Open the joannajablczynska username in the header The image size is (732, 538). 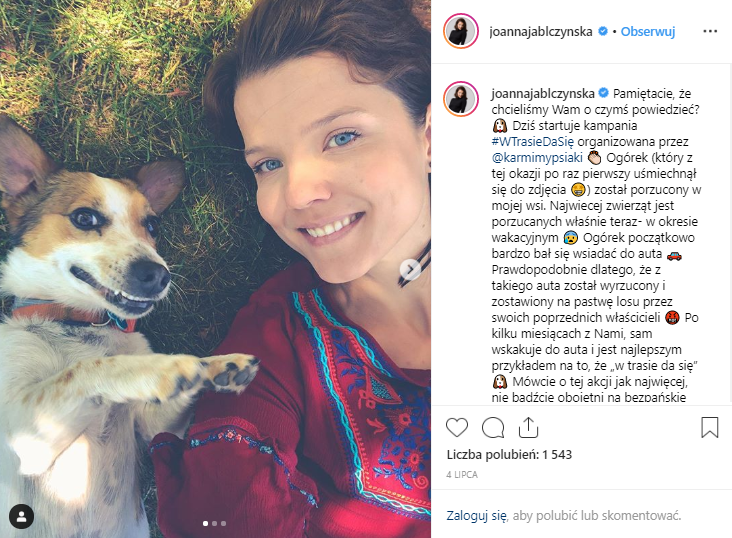541,31
